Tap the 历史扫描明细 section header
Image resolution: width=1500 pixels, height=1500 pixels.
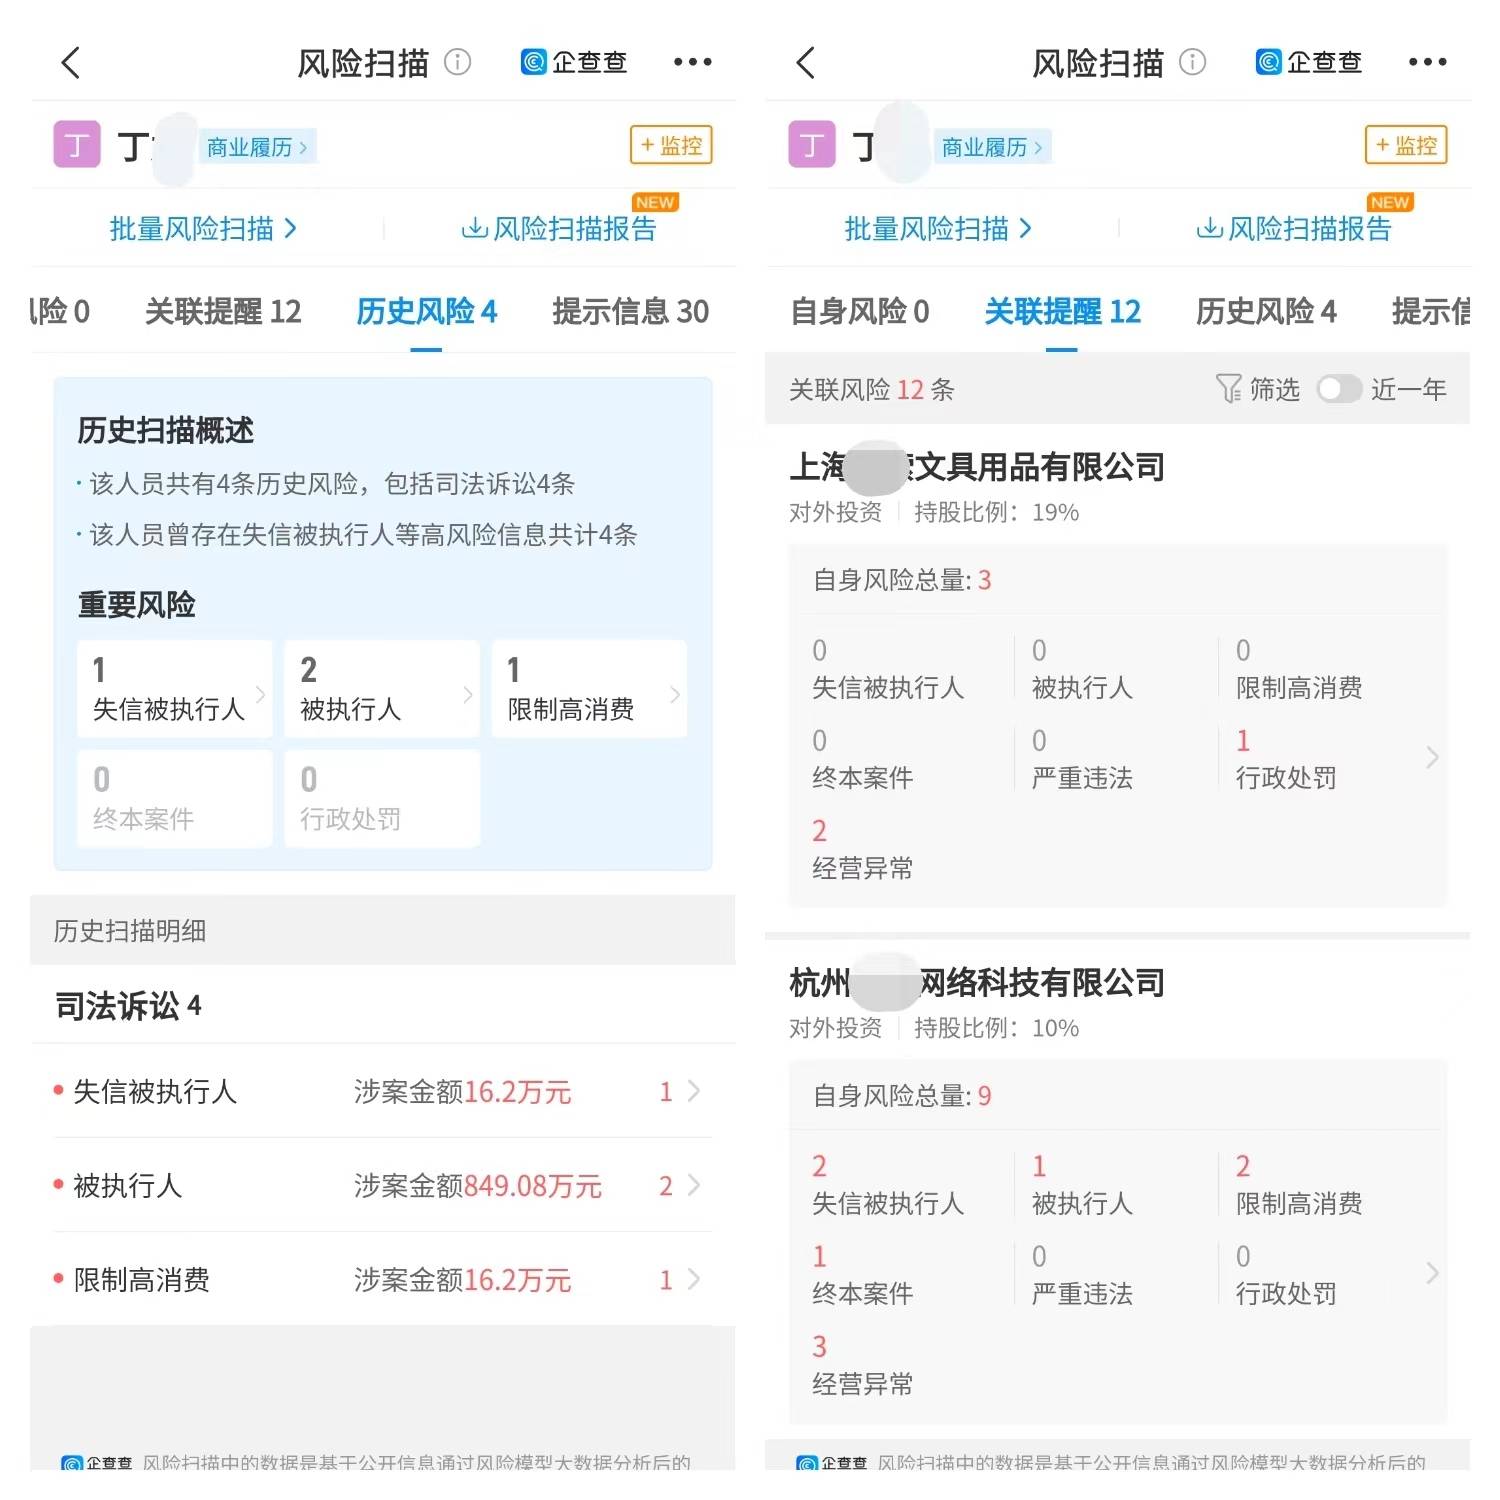tap(130, 931)
